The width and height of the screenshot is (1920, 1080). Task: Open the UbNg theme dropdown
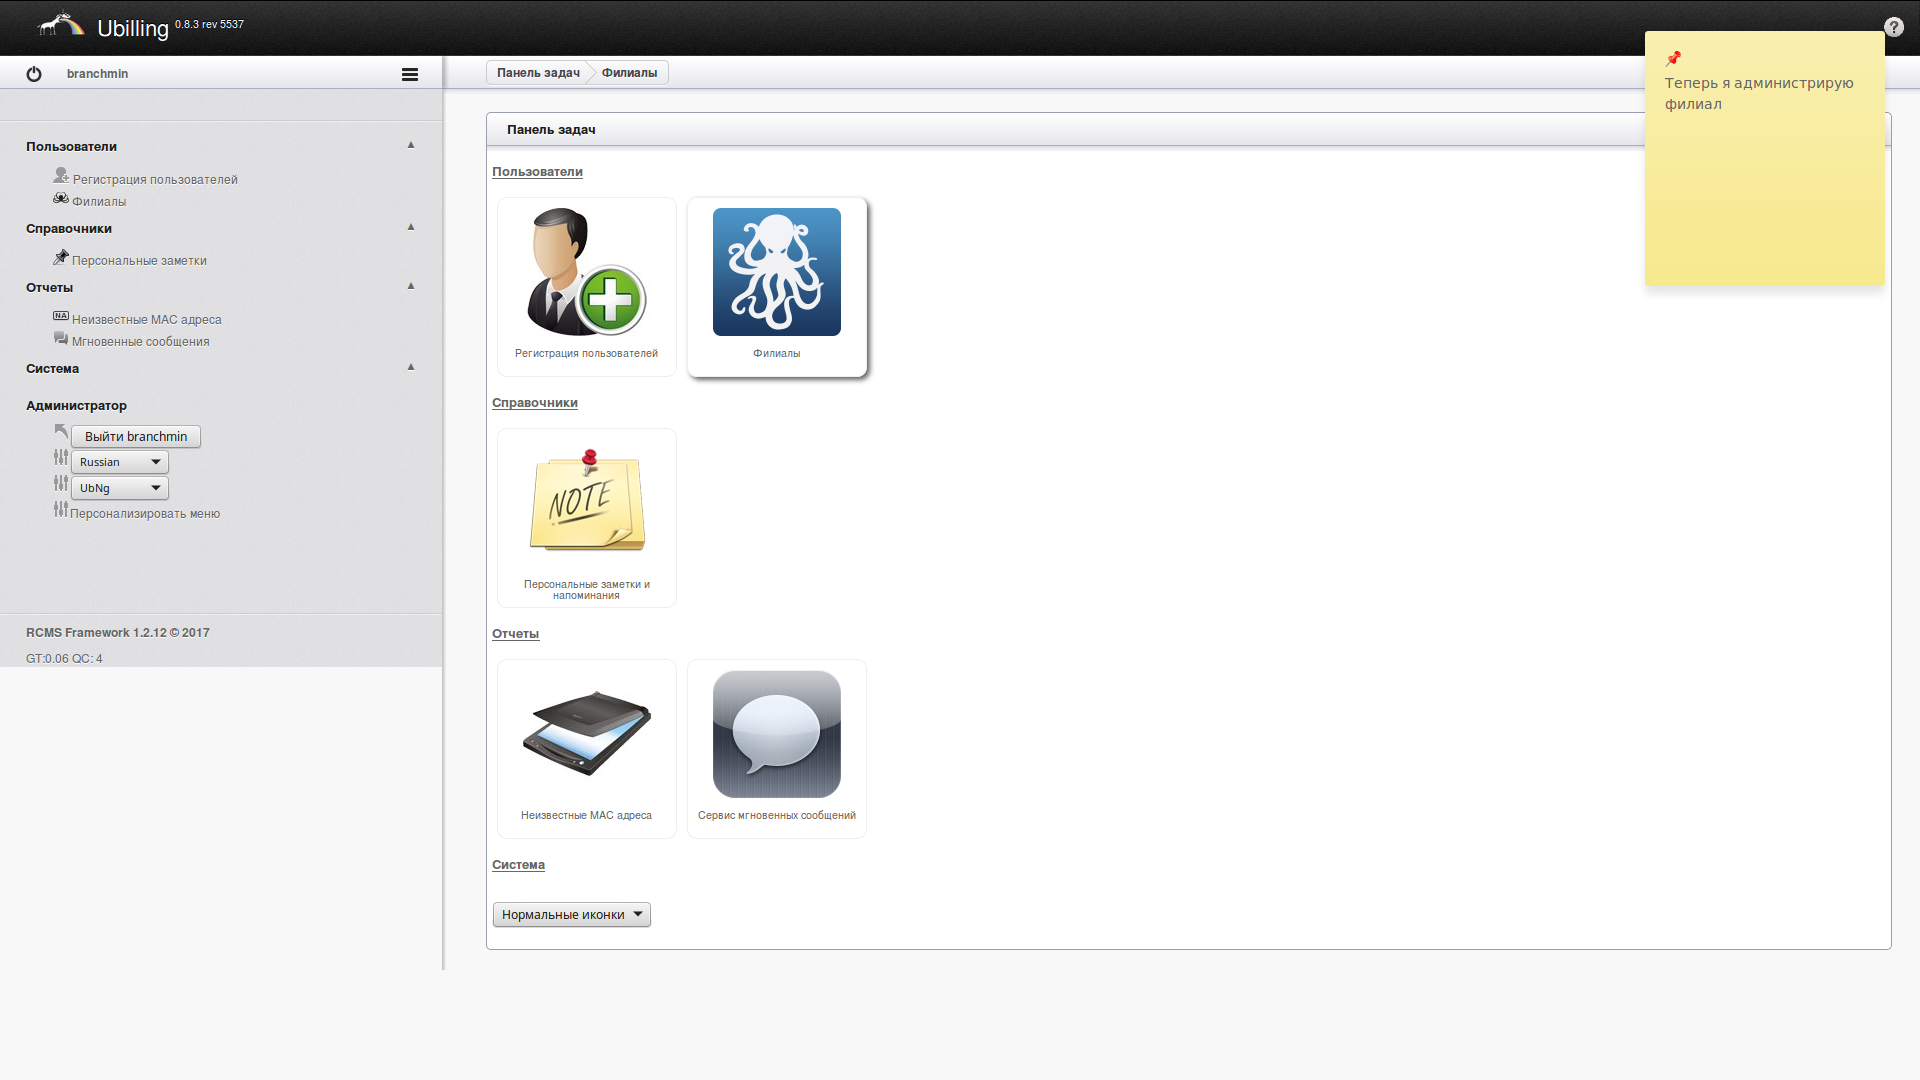pos(120,488)
